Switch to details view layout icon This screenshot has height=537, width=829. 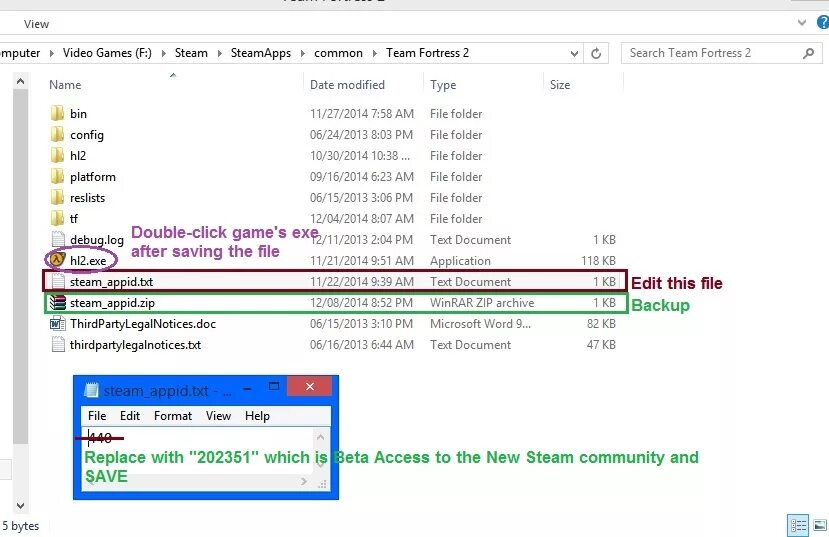point(798,525)
